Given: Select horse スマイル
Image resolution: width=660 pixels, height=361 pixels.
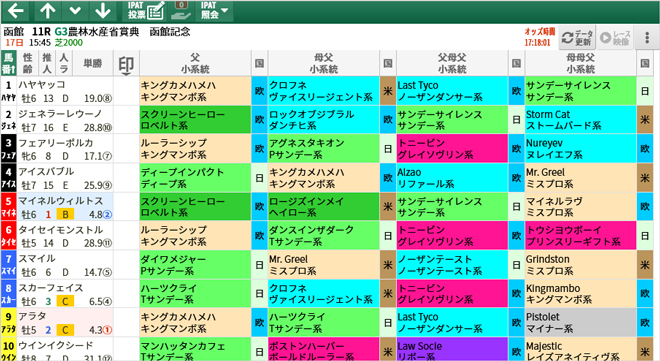Looking at the screenshot, I should click(x=65, y=265).
